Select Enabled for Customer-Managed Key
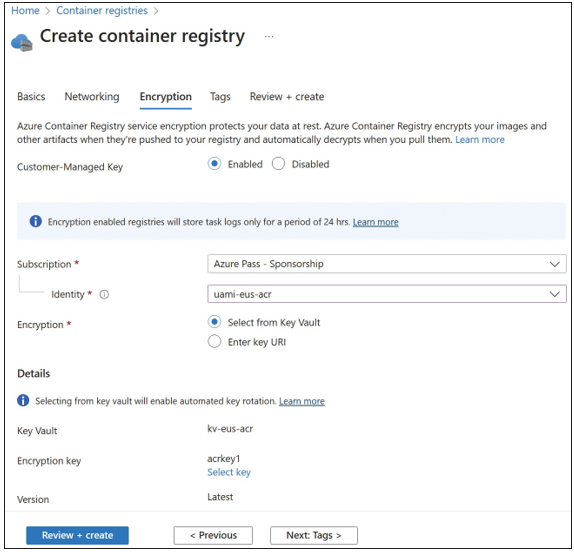The image size is (574, 552). [x=214, y=164]
